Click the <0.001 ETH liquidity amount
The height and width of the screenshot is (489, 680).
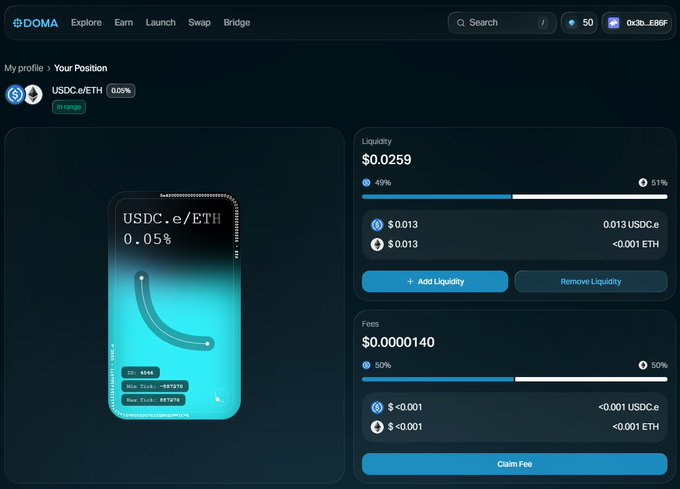point(636,244)
